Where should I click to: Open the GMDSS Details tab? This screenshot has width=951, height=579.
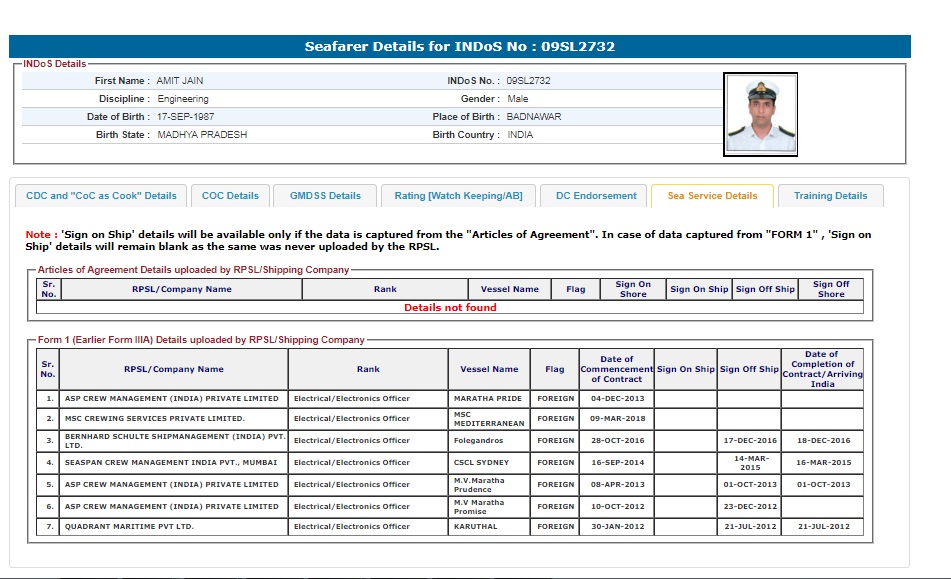coord(325,196)
